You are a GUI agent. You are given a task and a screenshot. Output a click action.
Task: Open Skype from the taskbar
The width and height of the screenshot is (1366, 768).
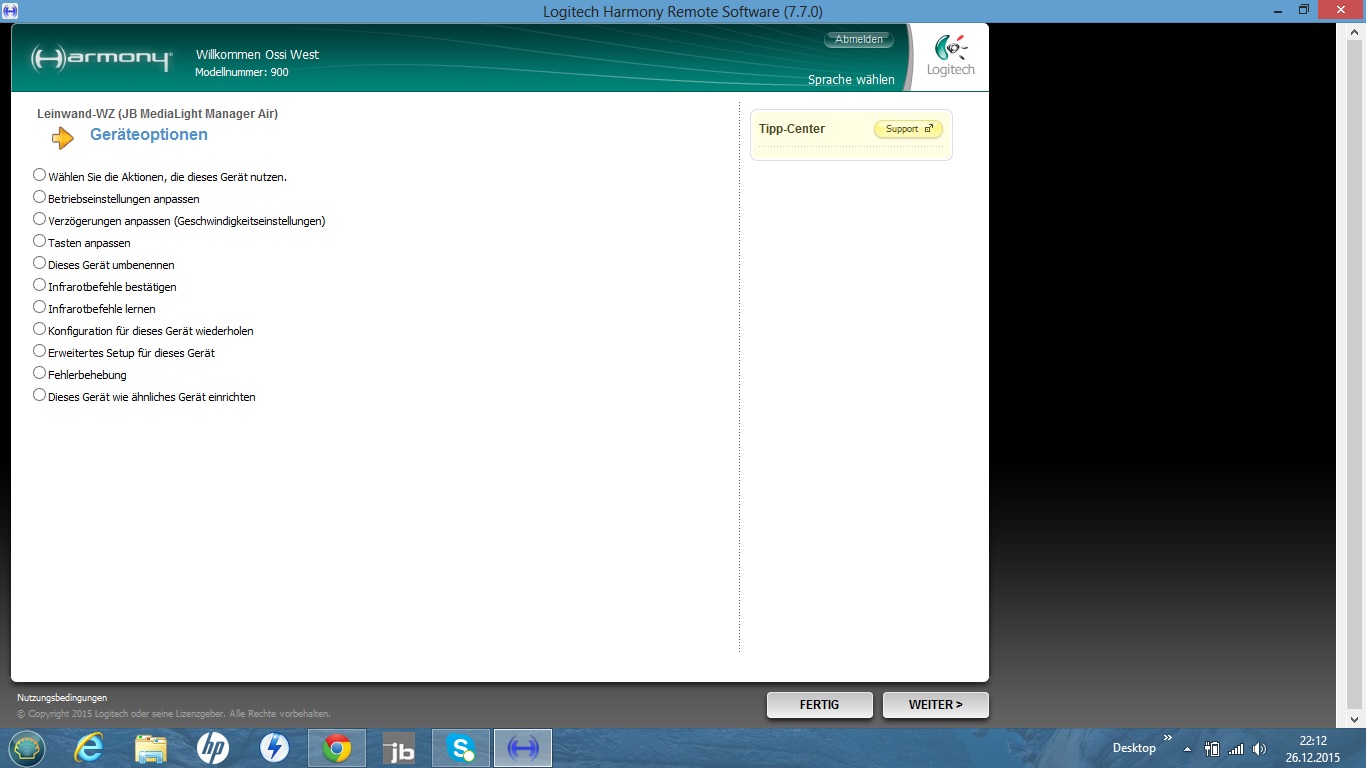point(461,748)
